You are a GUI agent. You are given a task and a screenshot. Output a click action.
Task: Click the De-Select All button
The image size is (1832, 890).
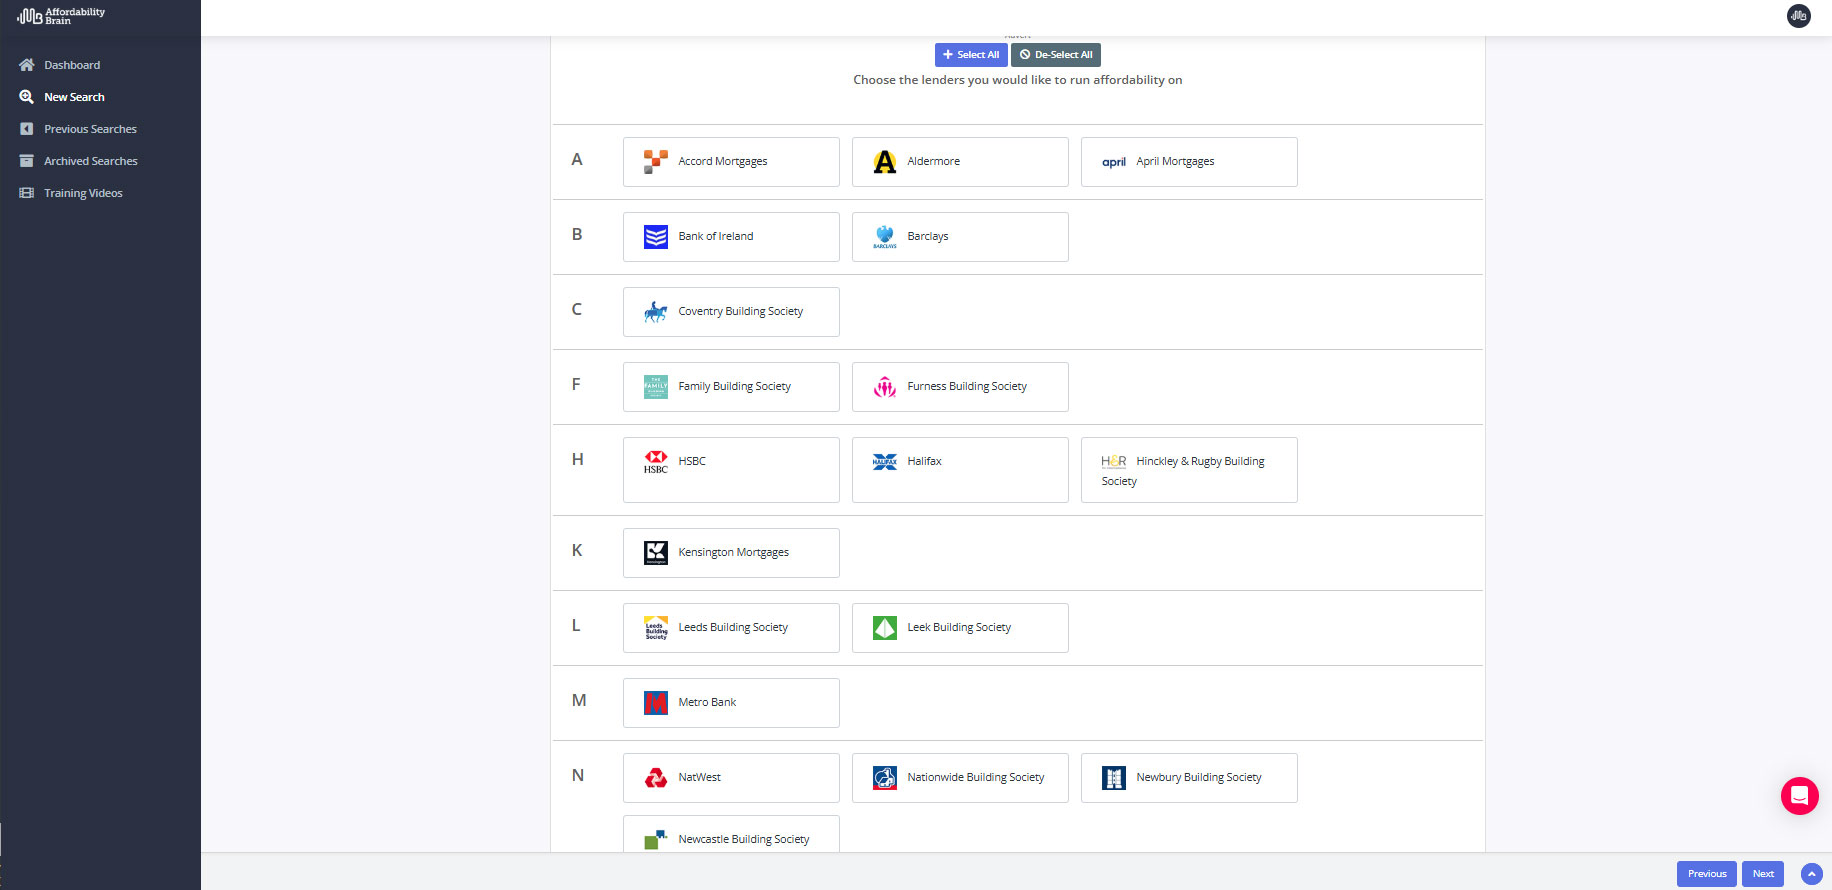coord(1056,55)
